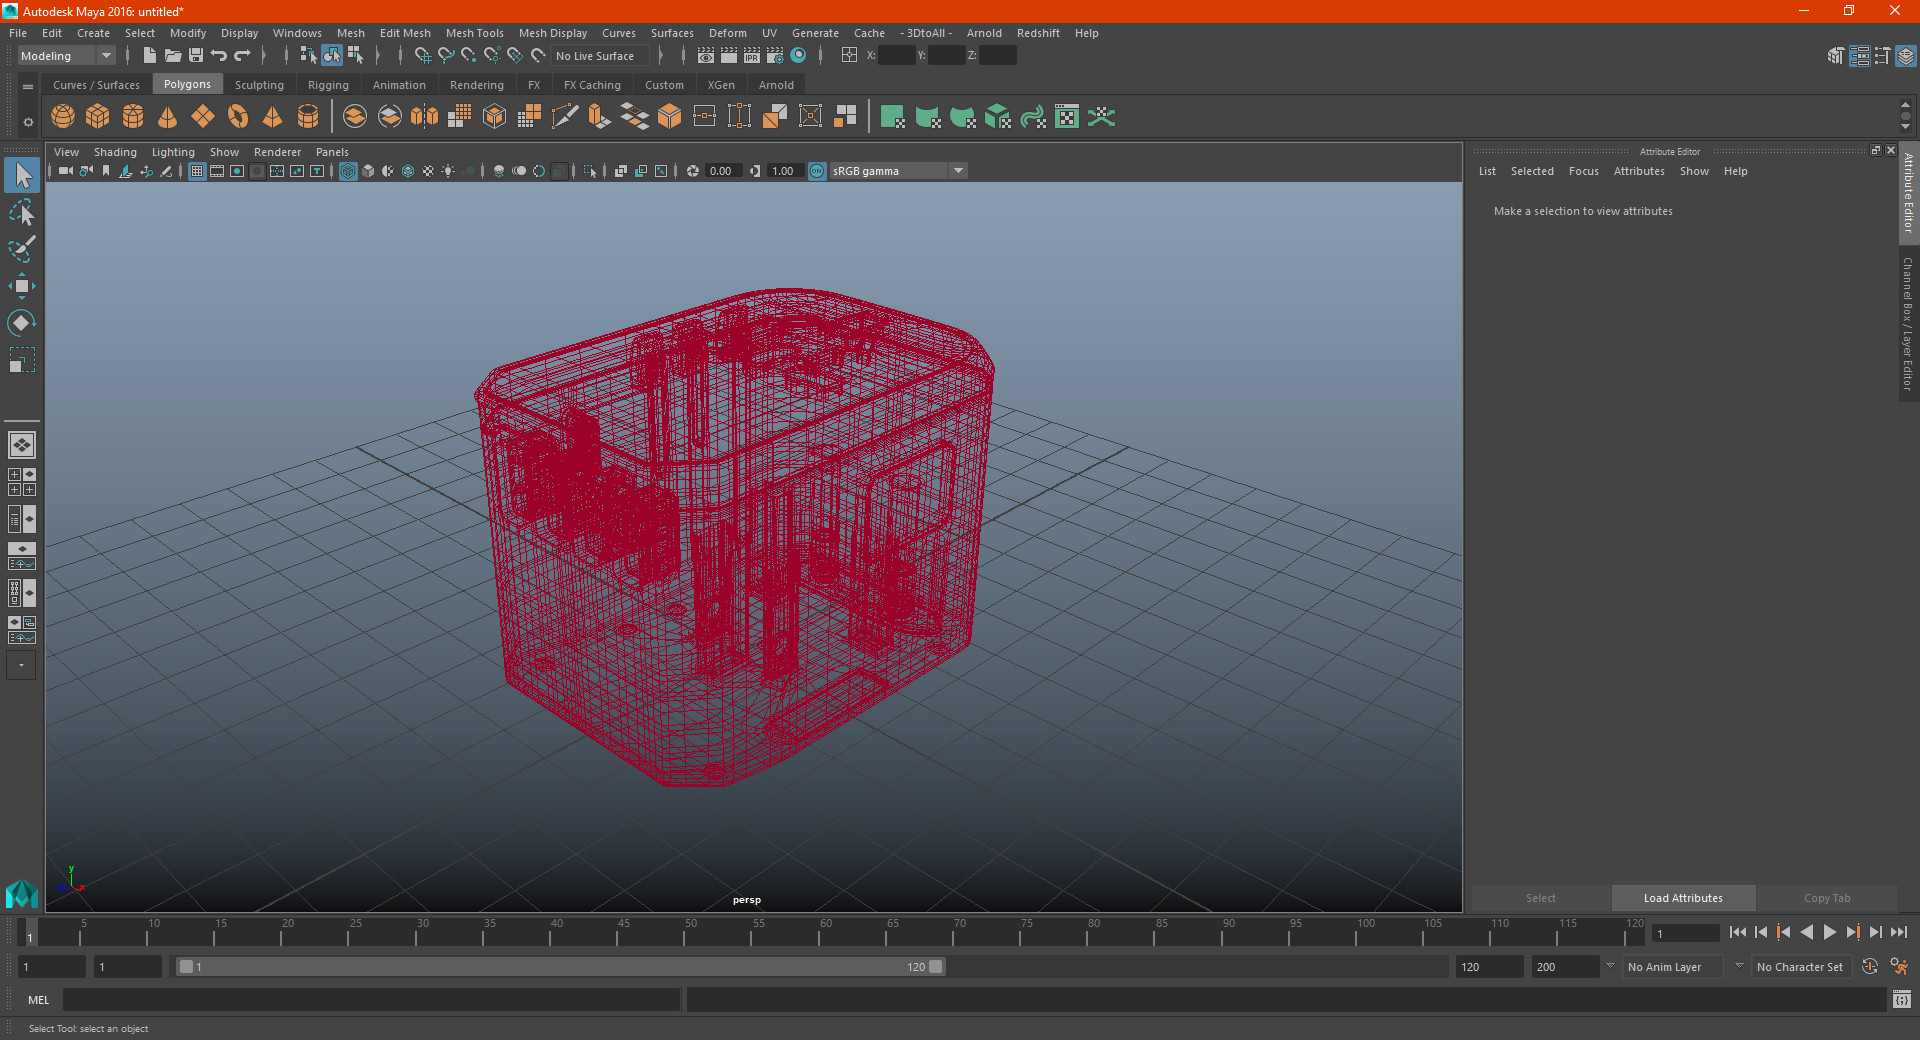Image resolution: width=1920 pixels, height=1040 pixels.
Task: Create a polygon cylinder from the shelf
Action: 133,117
